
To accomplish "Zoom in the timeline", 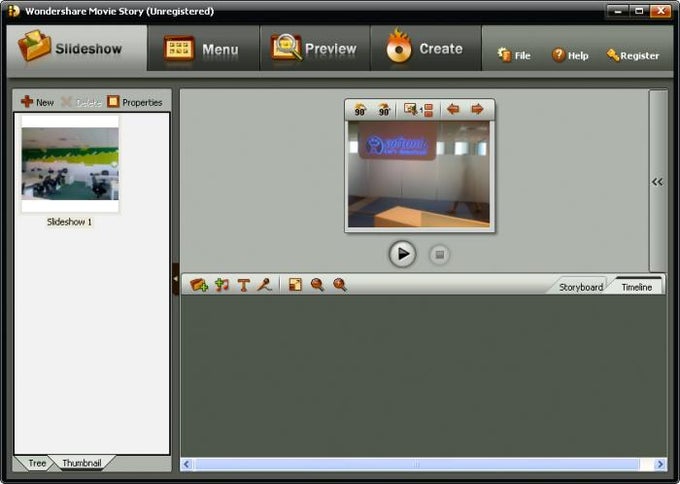I will (x=340, y=285).
